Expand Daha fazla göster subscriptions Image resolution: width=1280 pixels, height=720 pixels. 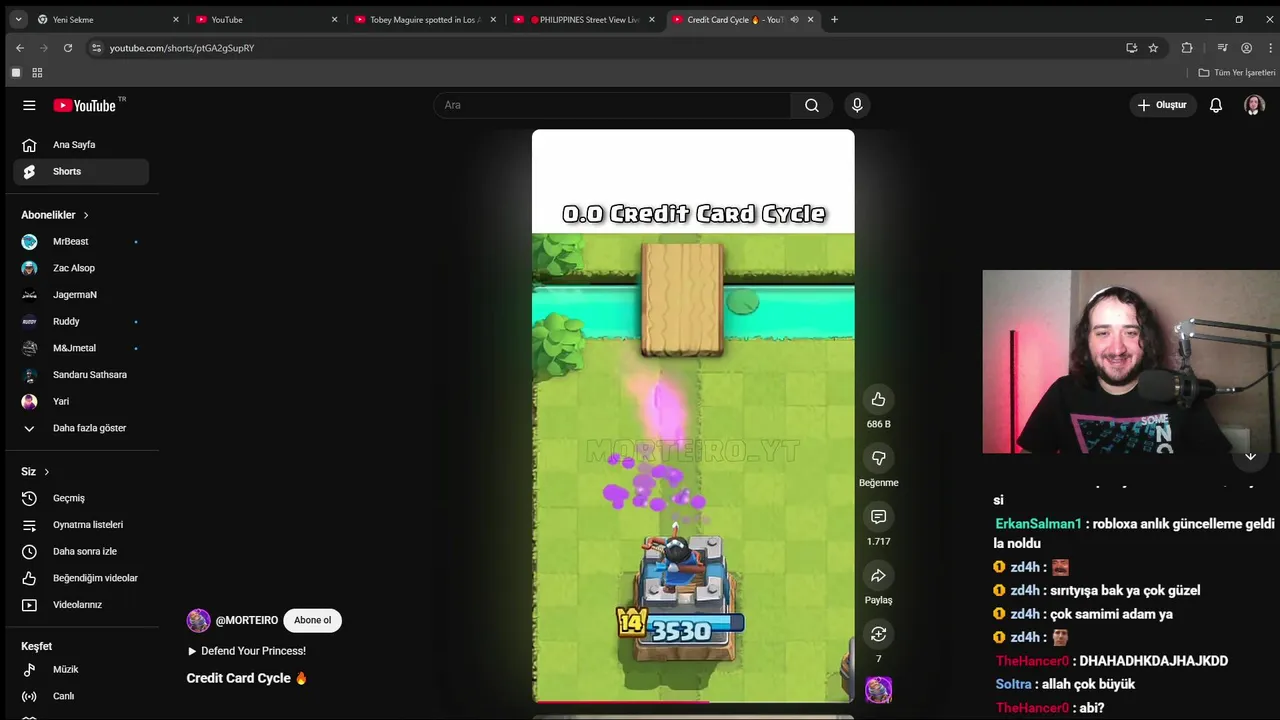pos(81,428)
